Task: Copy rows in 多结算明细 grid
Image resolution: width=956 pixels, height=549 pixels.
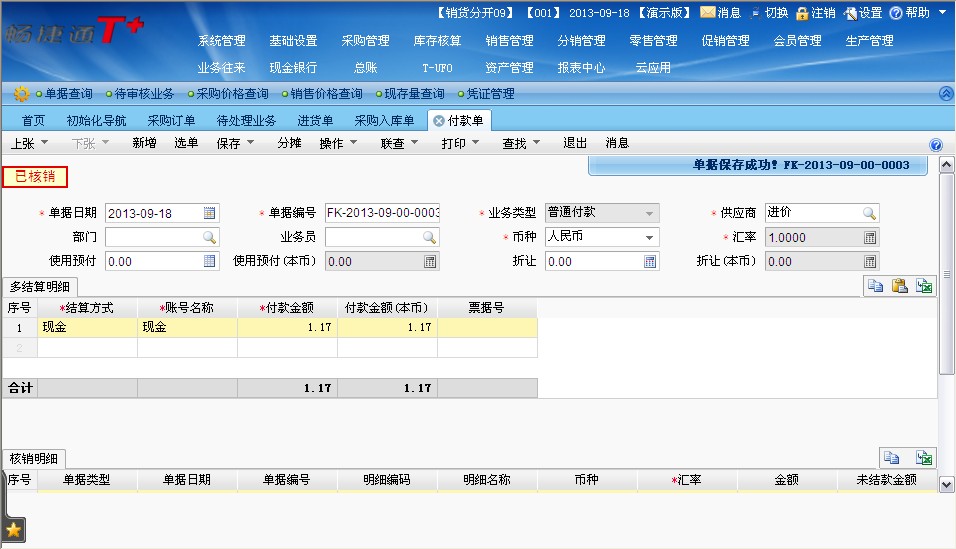Action: pyautogui.click(x=876, y=285)
